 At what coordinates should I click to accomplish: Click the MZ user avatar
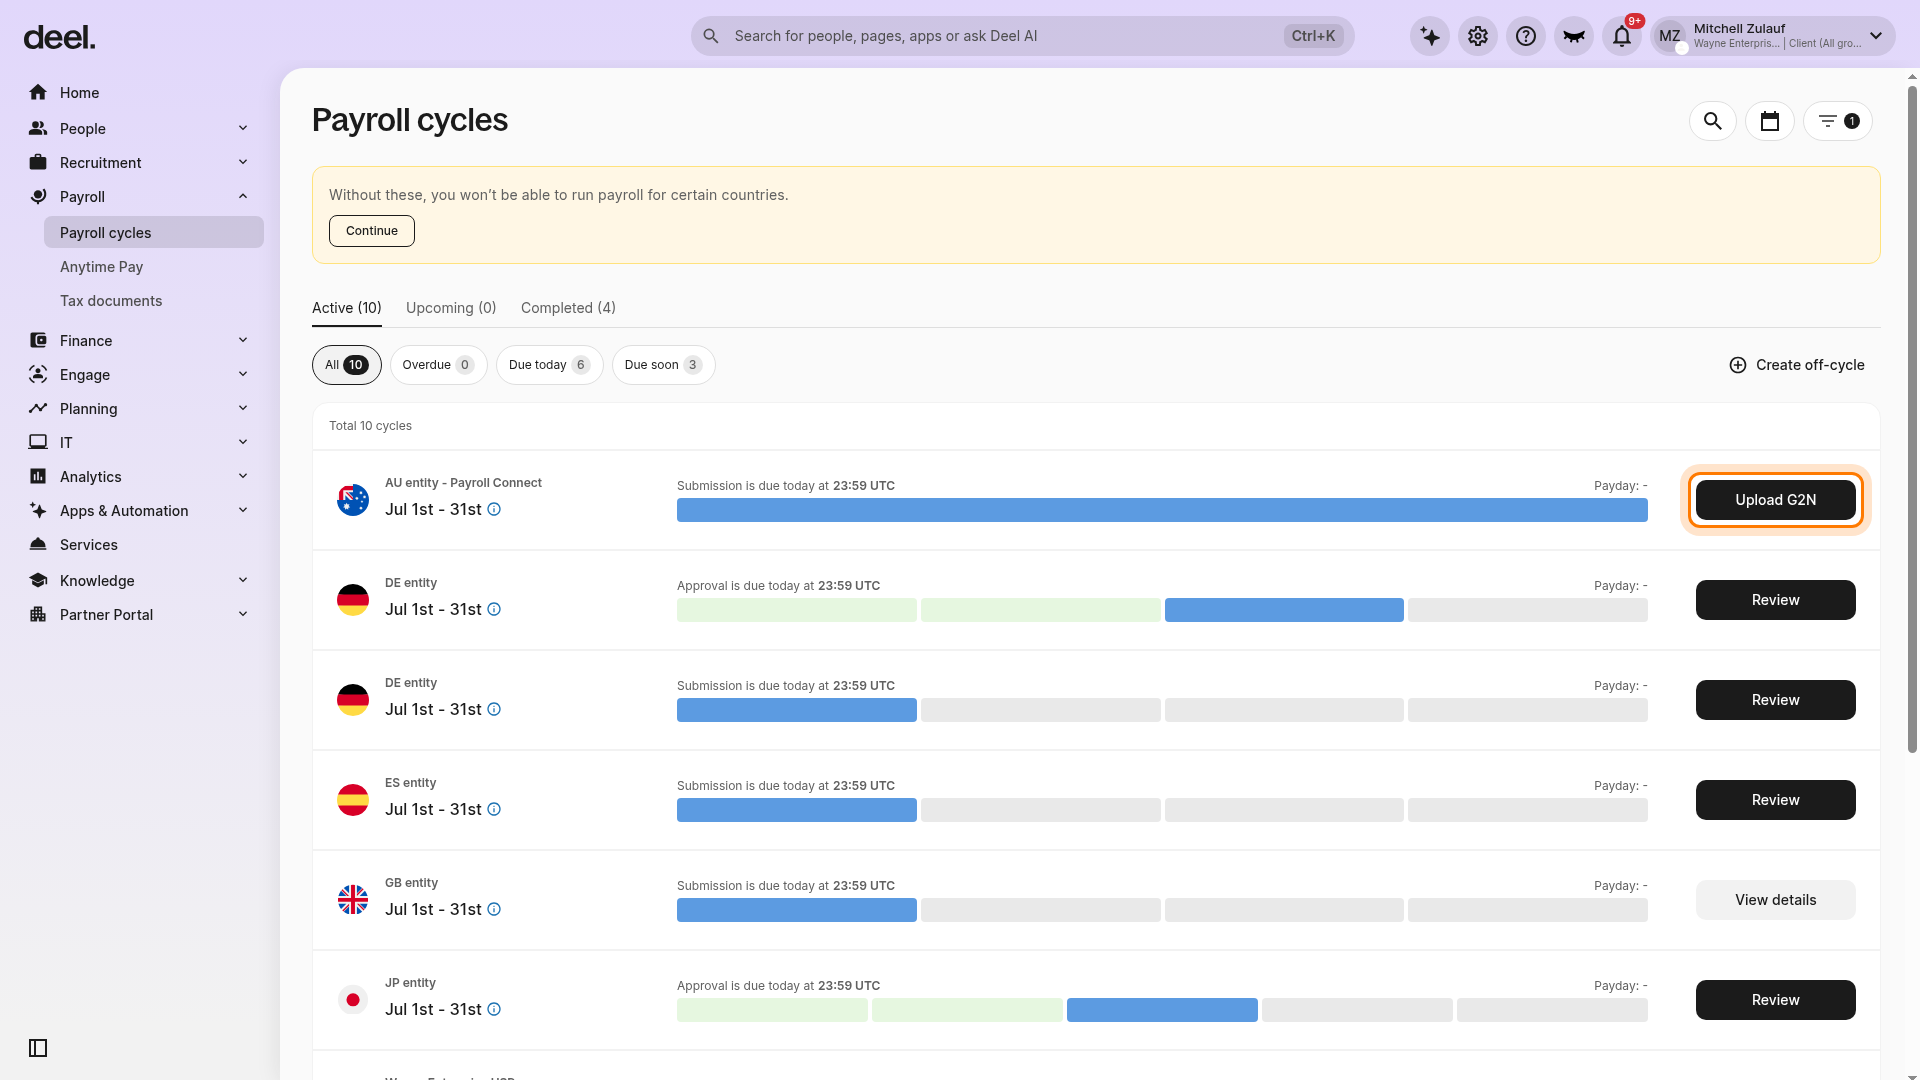(1670, 36)
